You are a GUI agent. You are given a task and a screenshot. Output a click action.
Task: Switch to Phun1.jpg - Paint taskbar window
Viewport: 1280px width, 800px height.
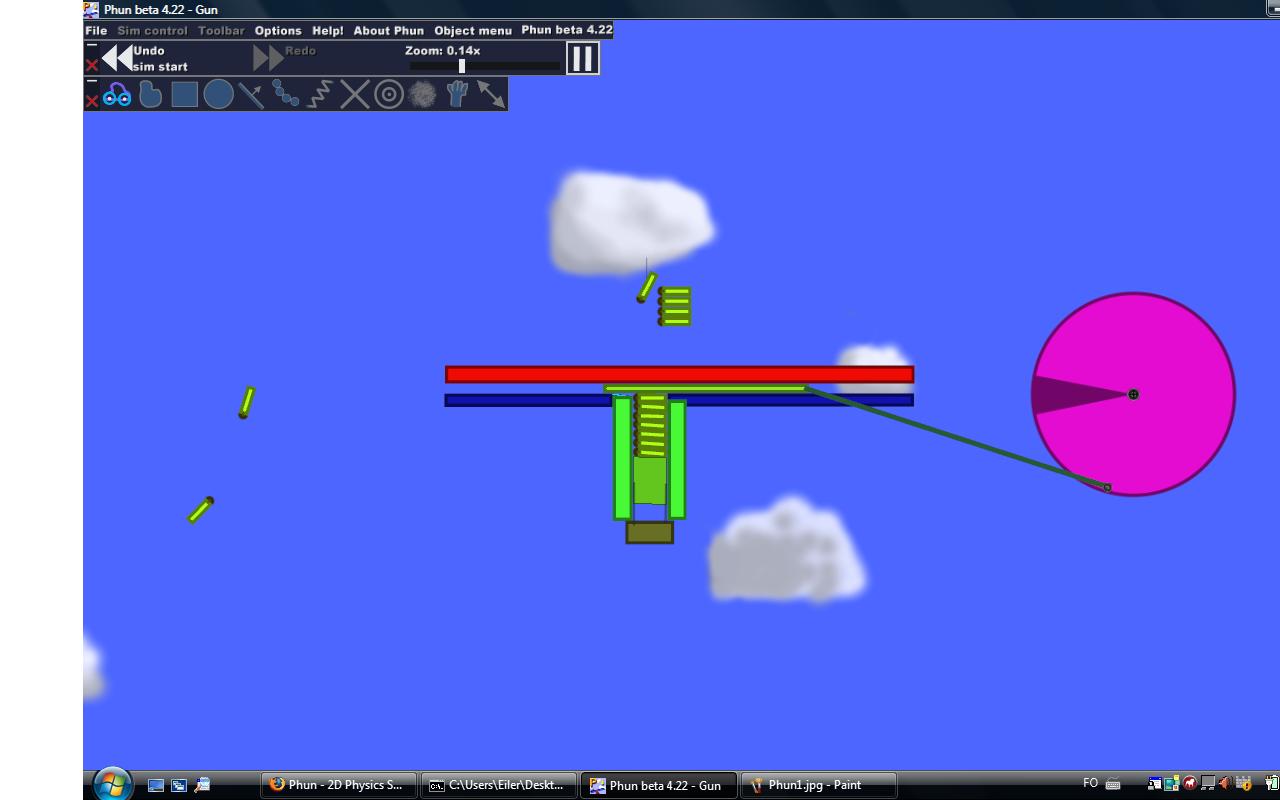pyautogui.click(x=819, y=785)
